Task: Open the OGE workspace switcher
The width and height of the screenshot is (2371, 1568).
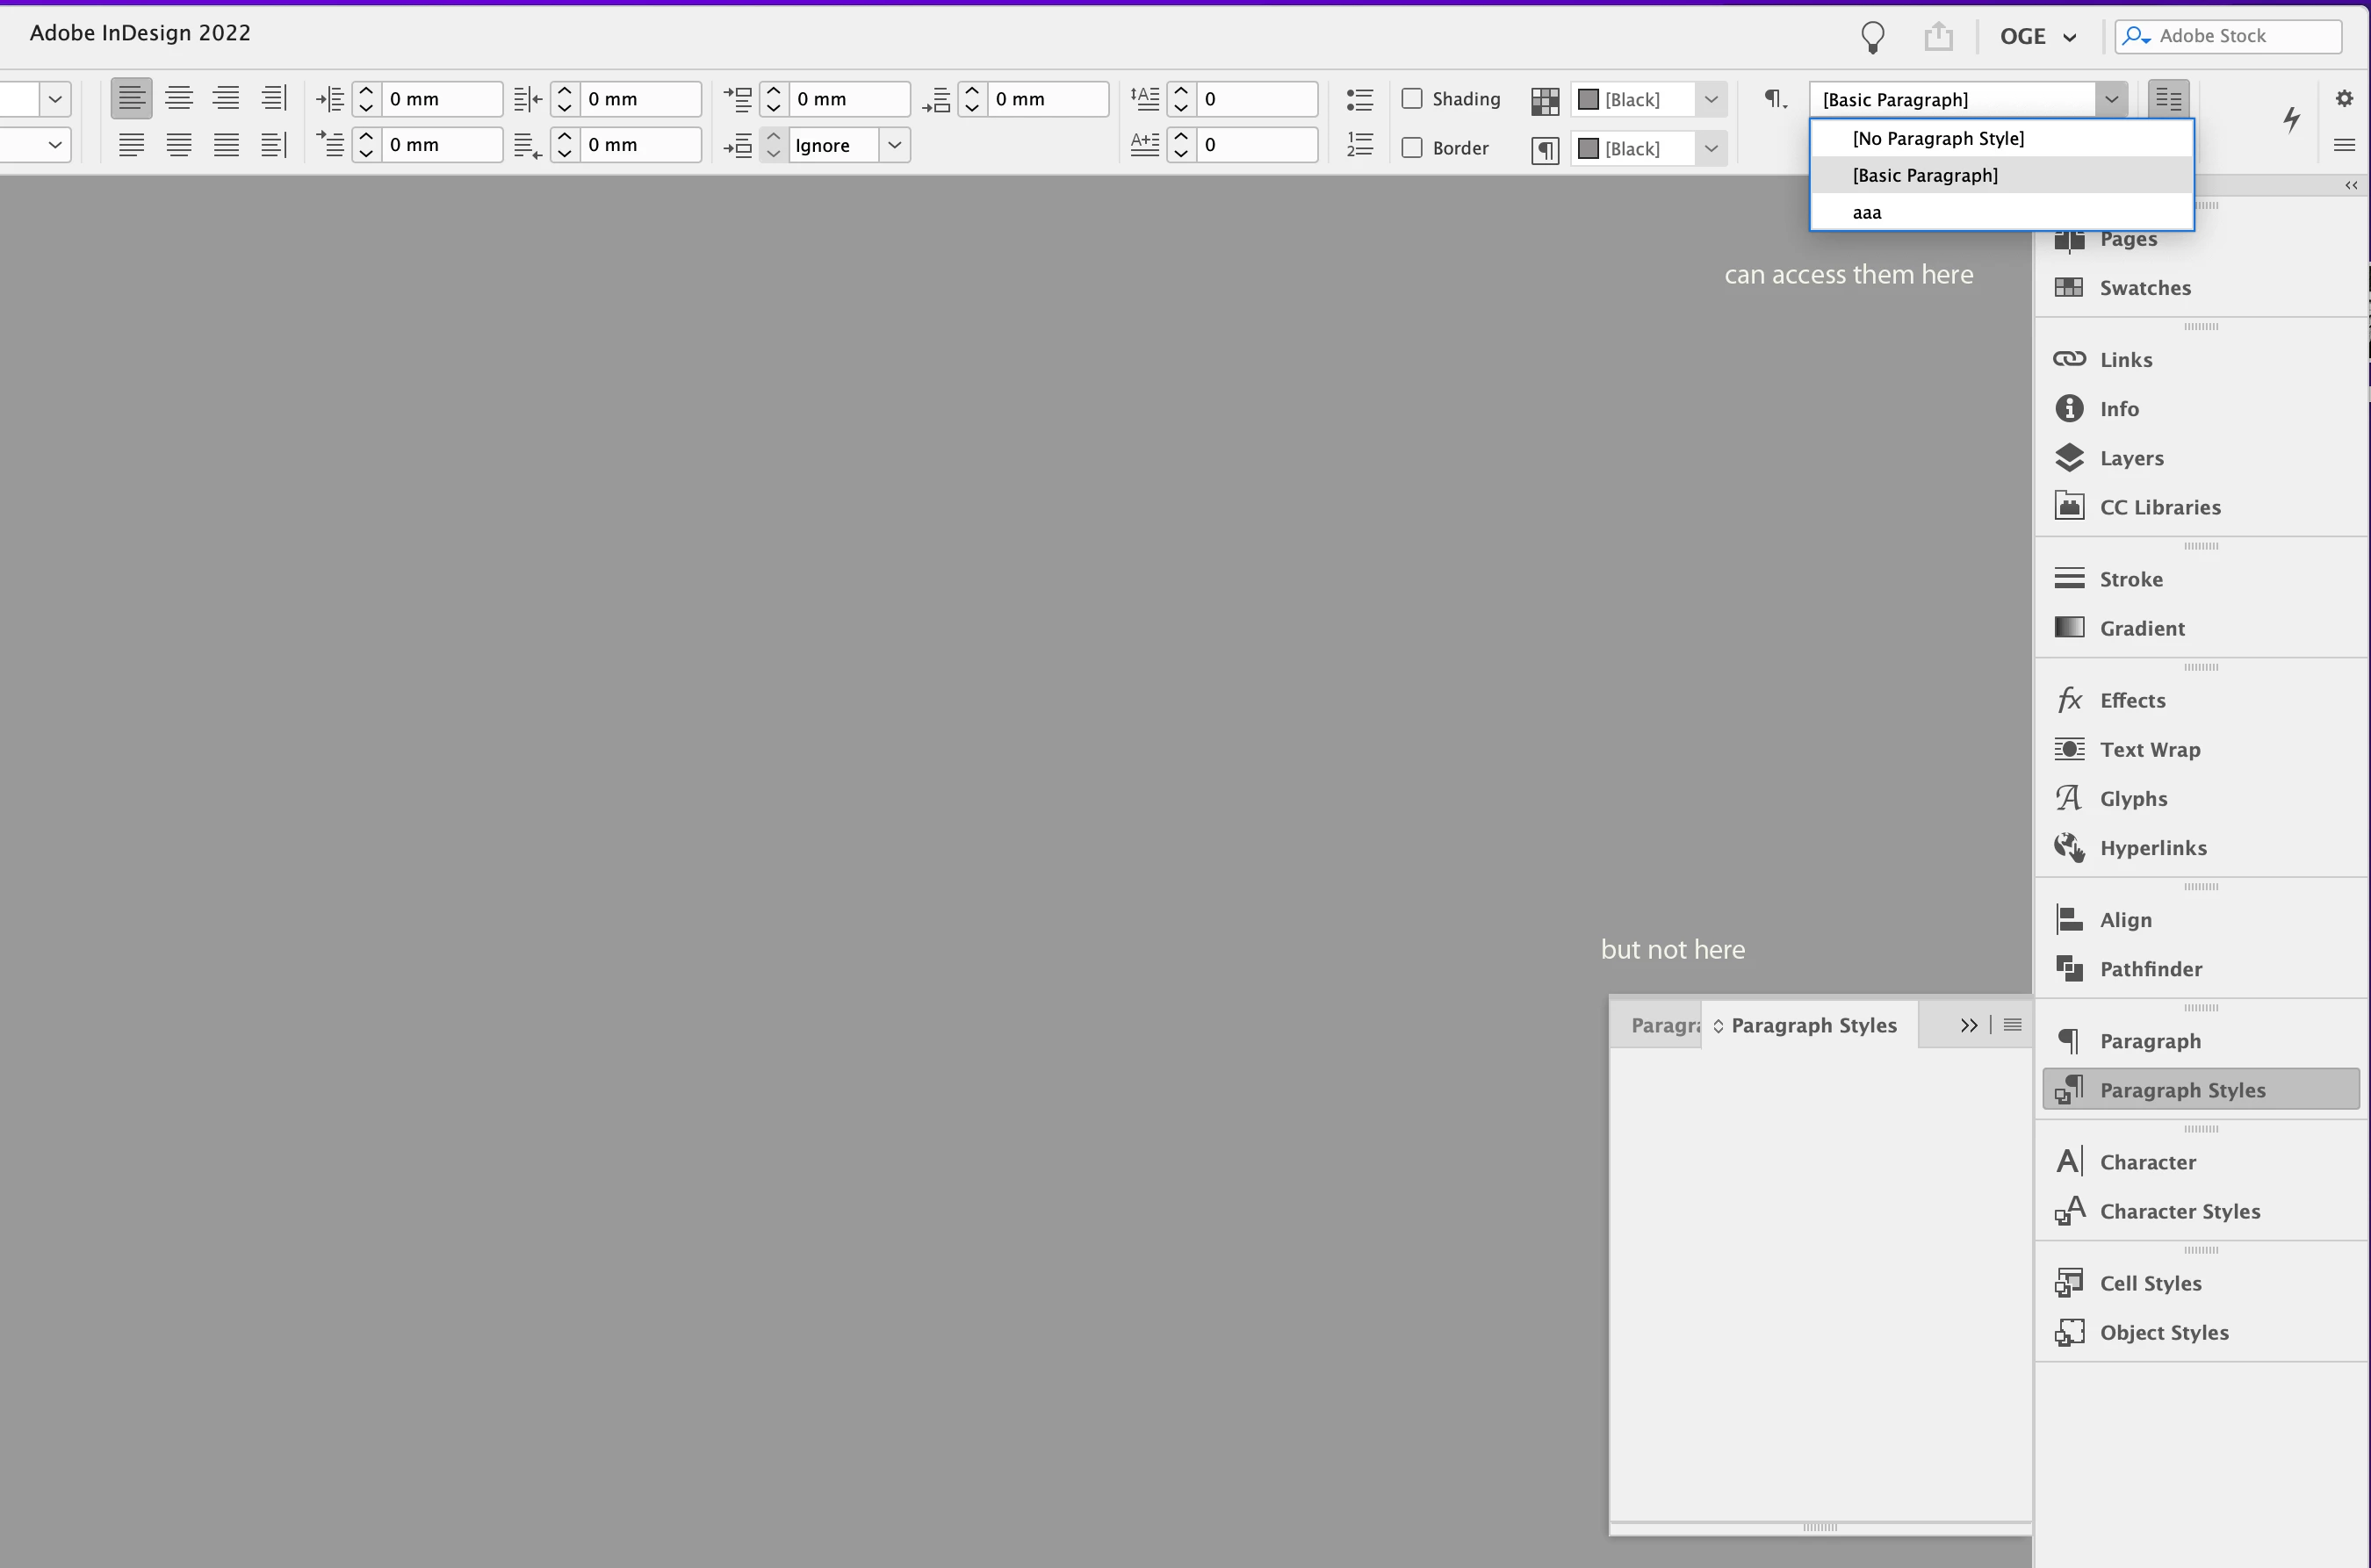Action: point(2037,36)
